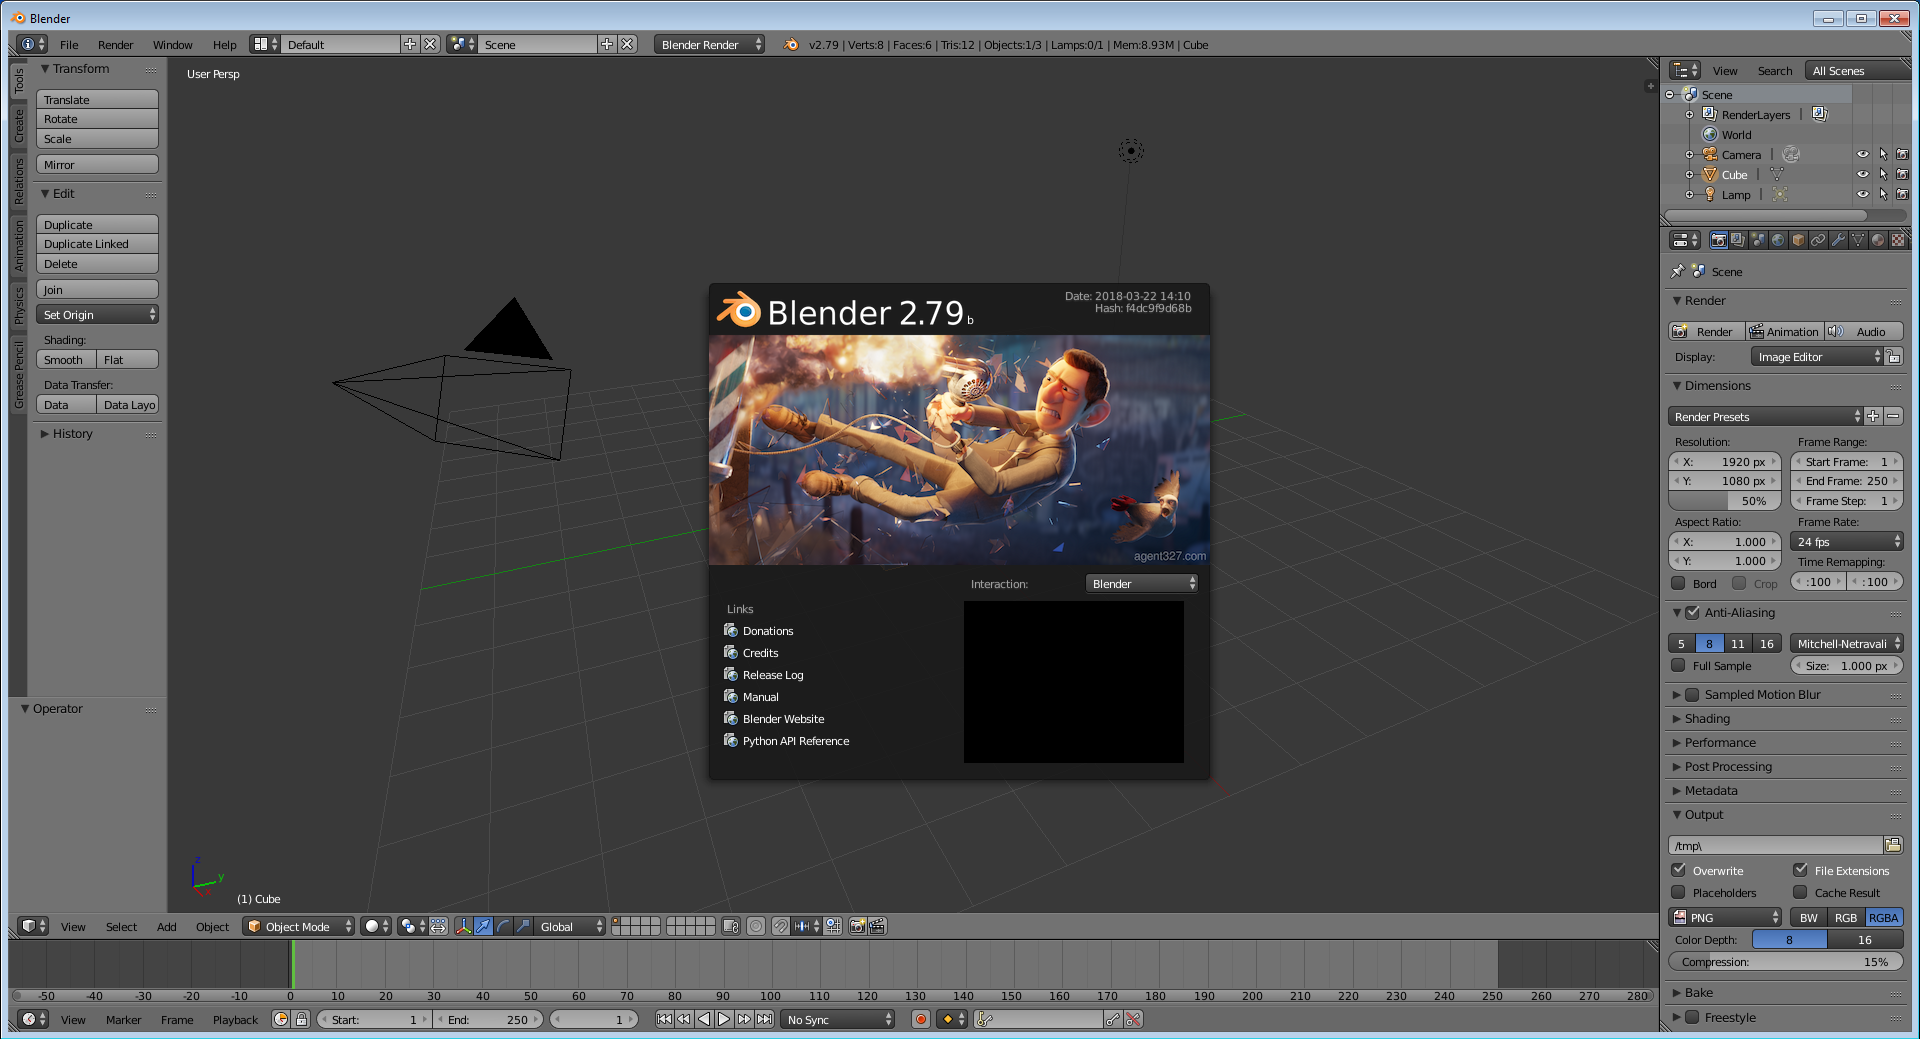The image size is (1920, 1039).
Task: Open the Object properties tab (cube icon)
Action: pos(1798,240)
